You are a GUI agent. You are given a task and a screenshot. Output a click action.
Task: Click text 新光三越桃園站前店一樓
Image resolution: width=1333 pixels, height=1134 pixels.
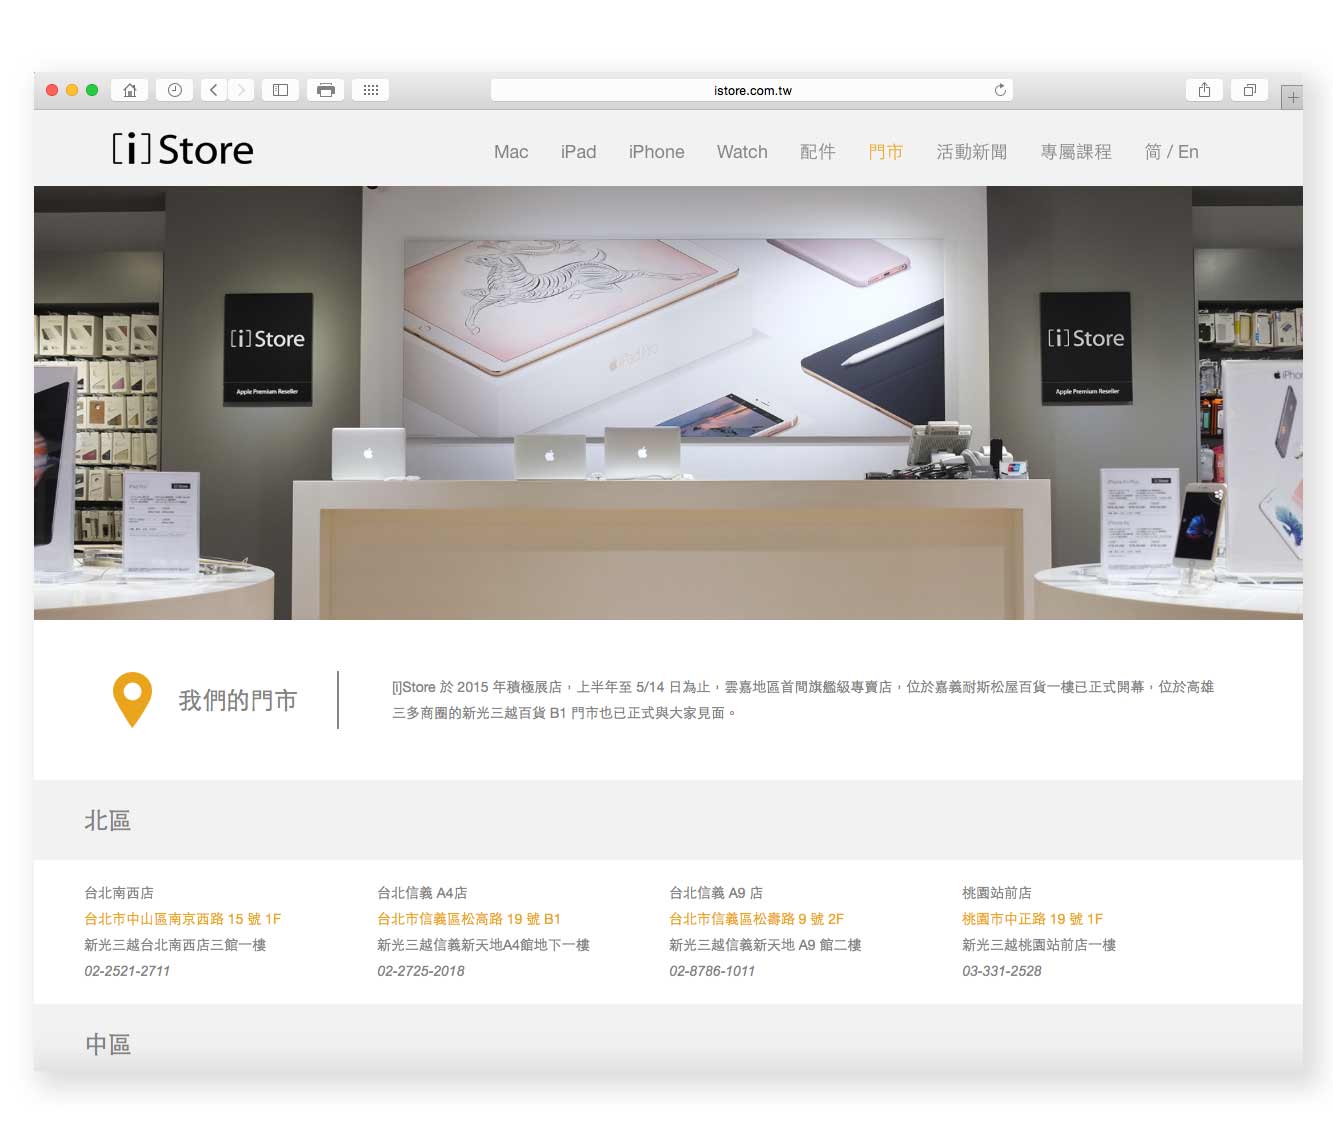[x=1039, y=944]
